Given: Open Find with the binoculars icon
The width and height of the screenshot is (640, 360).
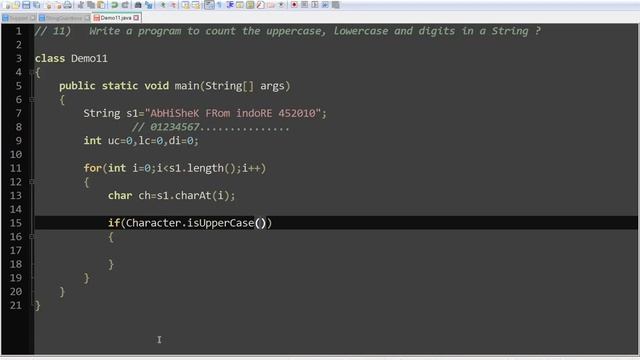Looking at the screenshot, I should [138, 5].
